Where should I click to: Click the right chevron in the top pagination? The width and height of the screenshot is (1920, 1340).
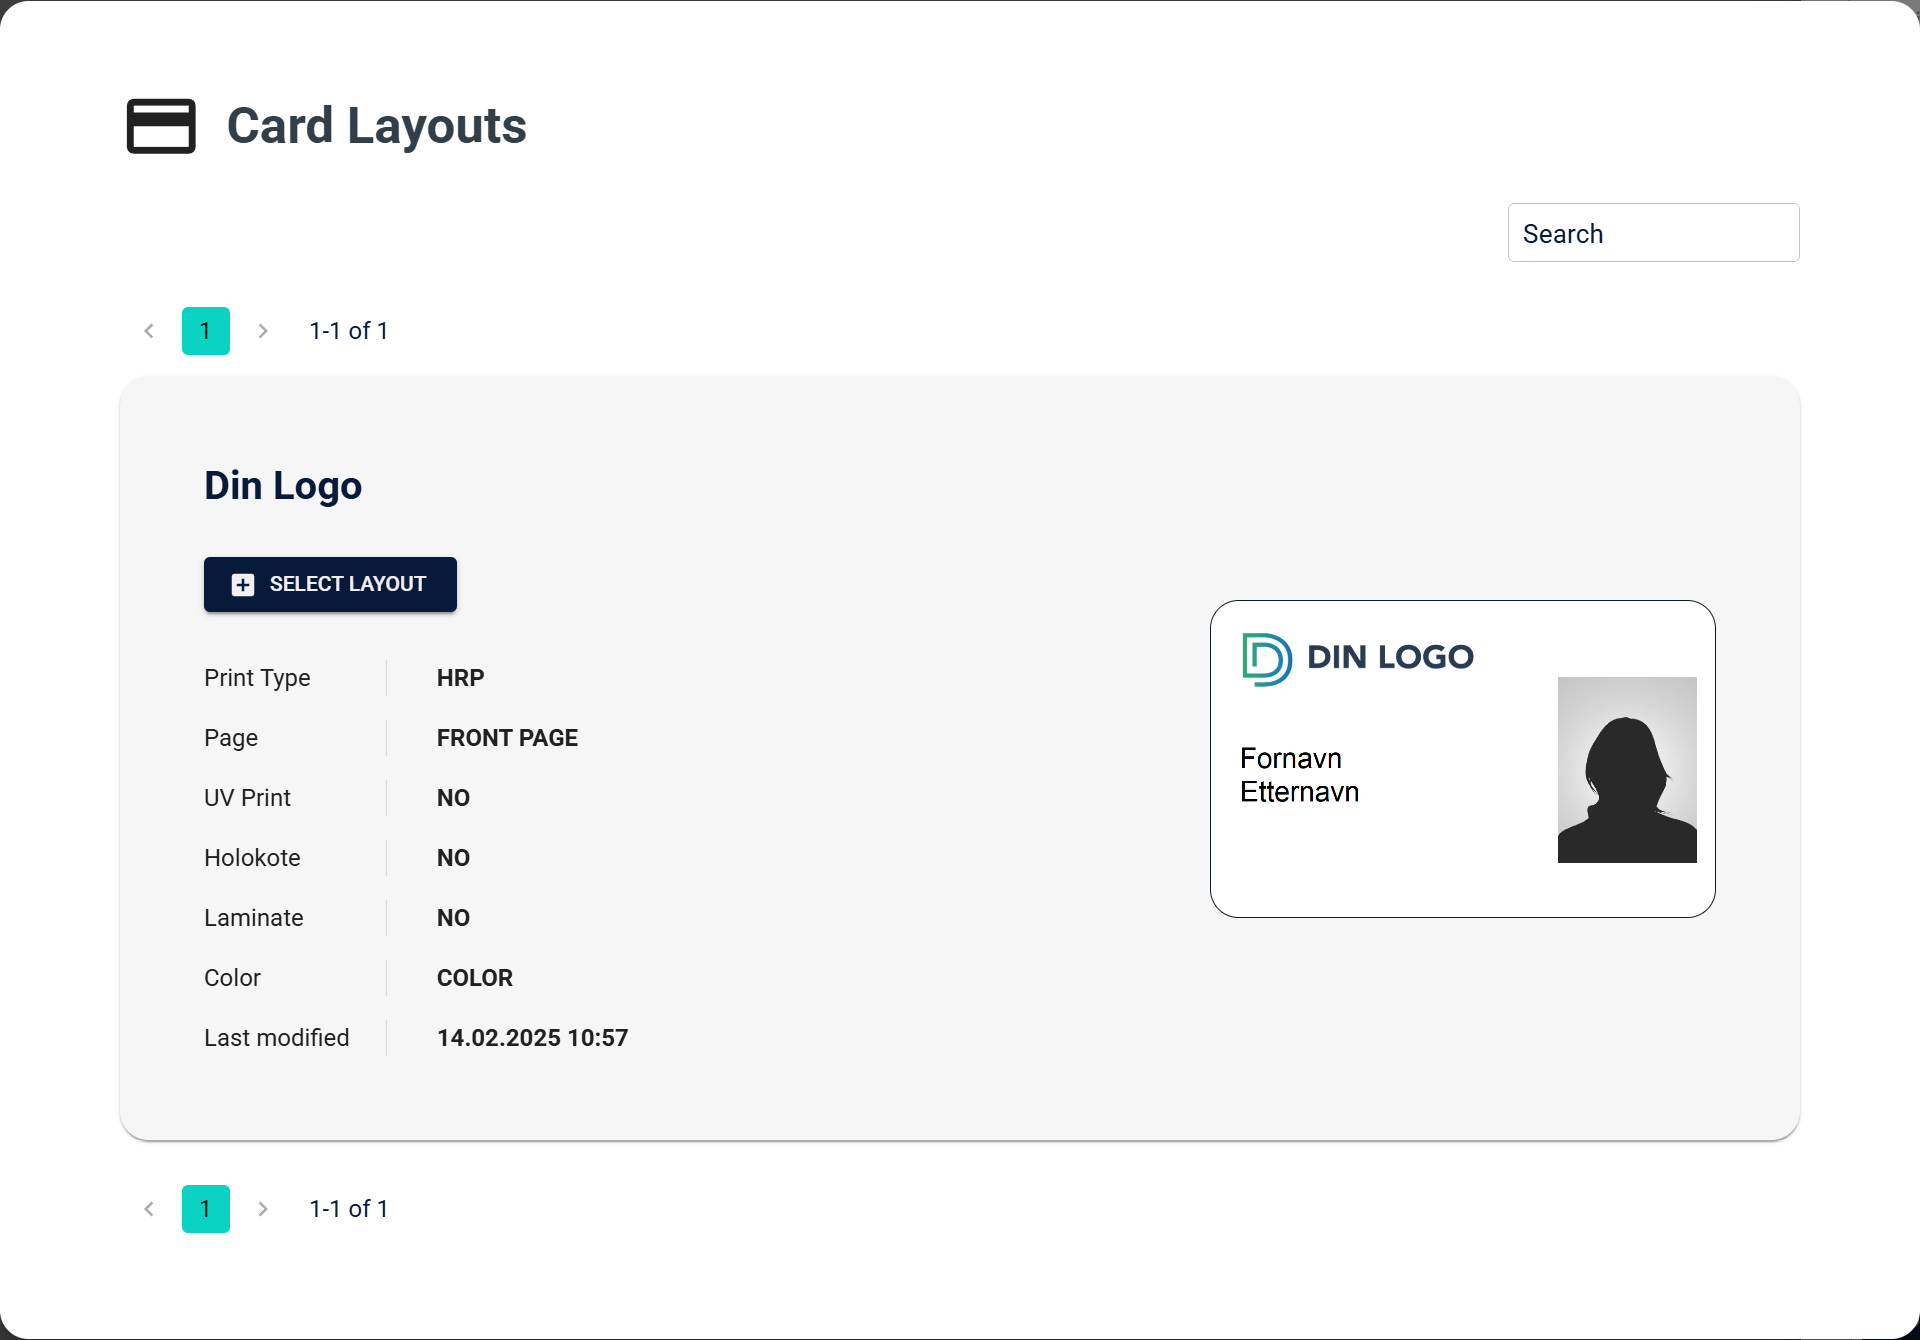tap(263, 330)
